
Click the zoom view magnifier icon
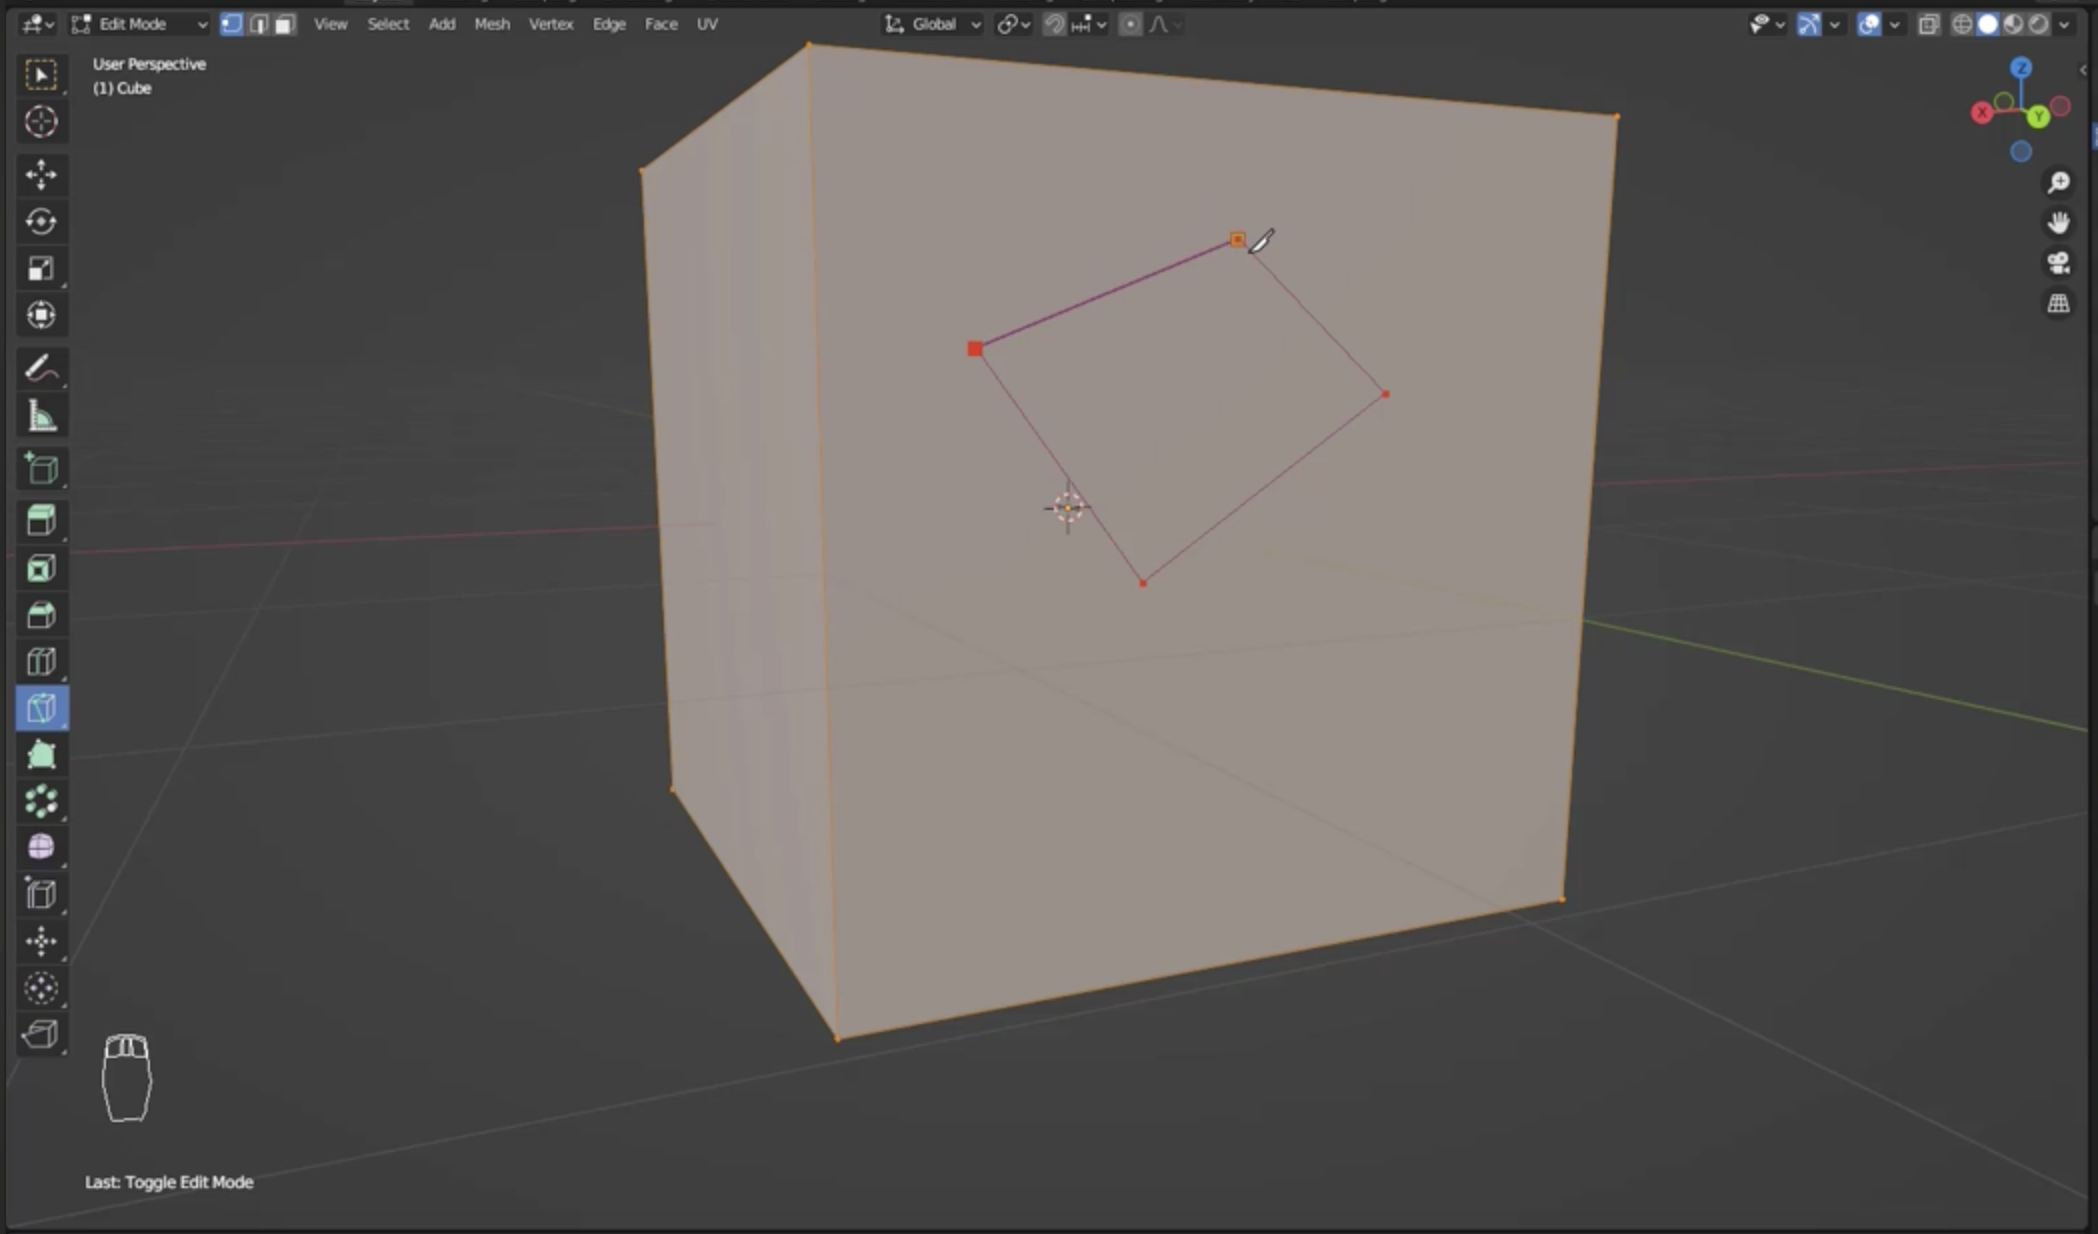point(2058,182)
